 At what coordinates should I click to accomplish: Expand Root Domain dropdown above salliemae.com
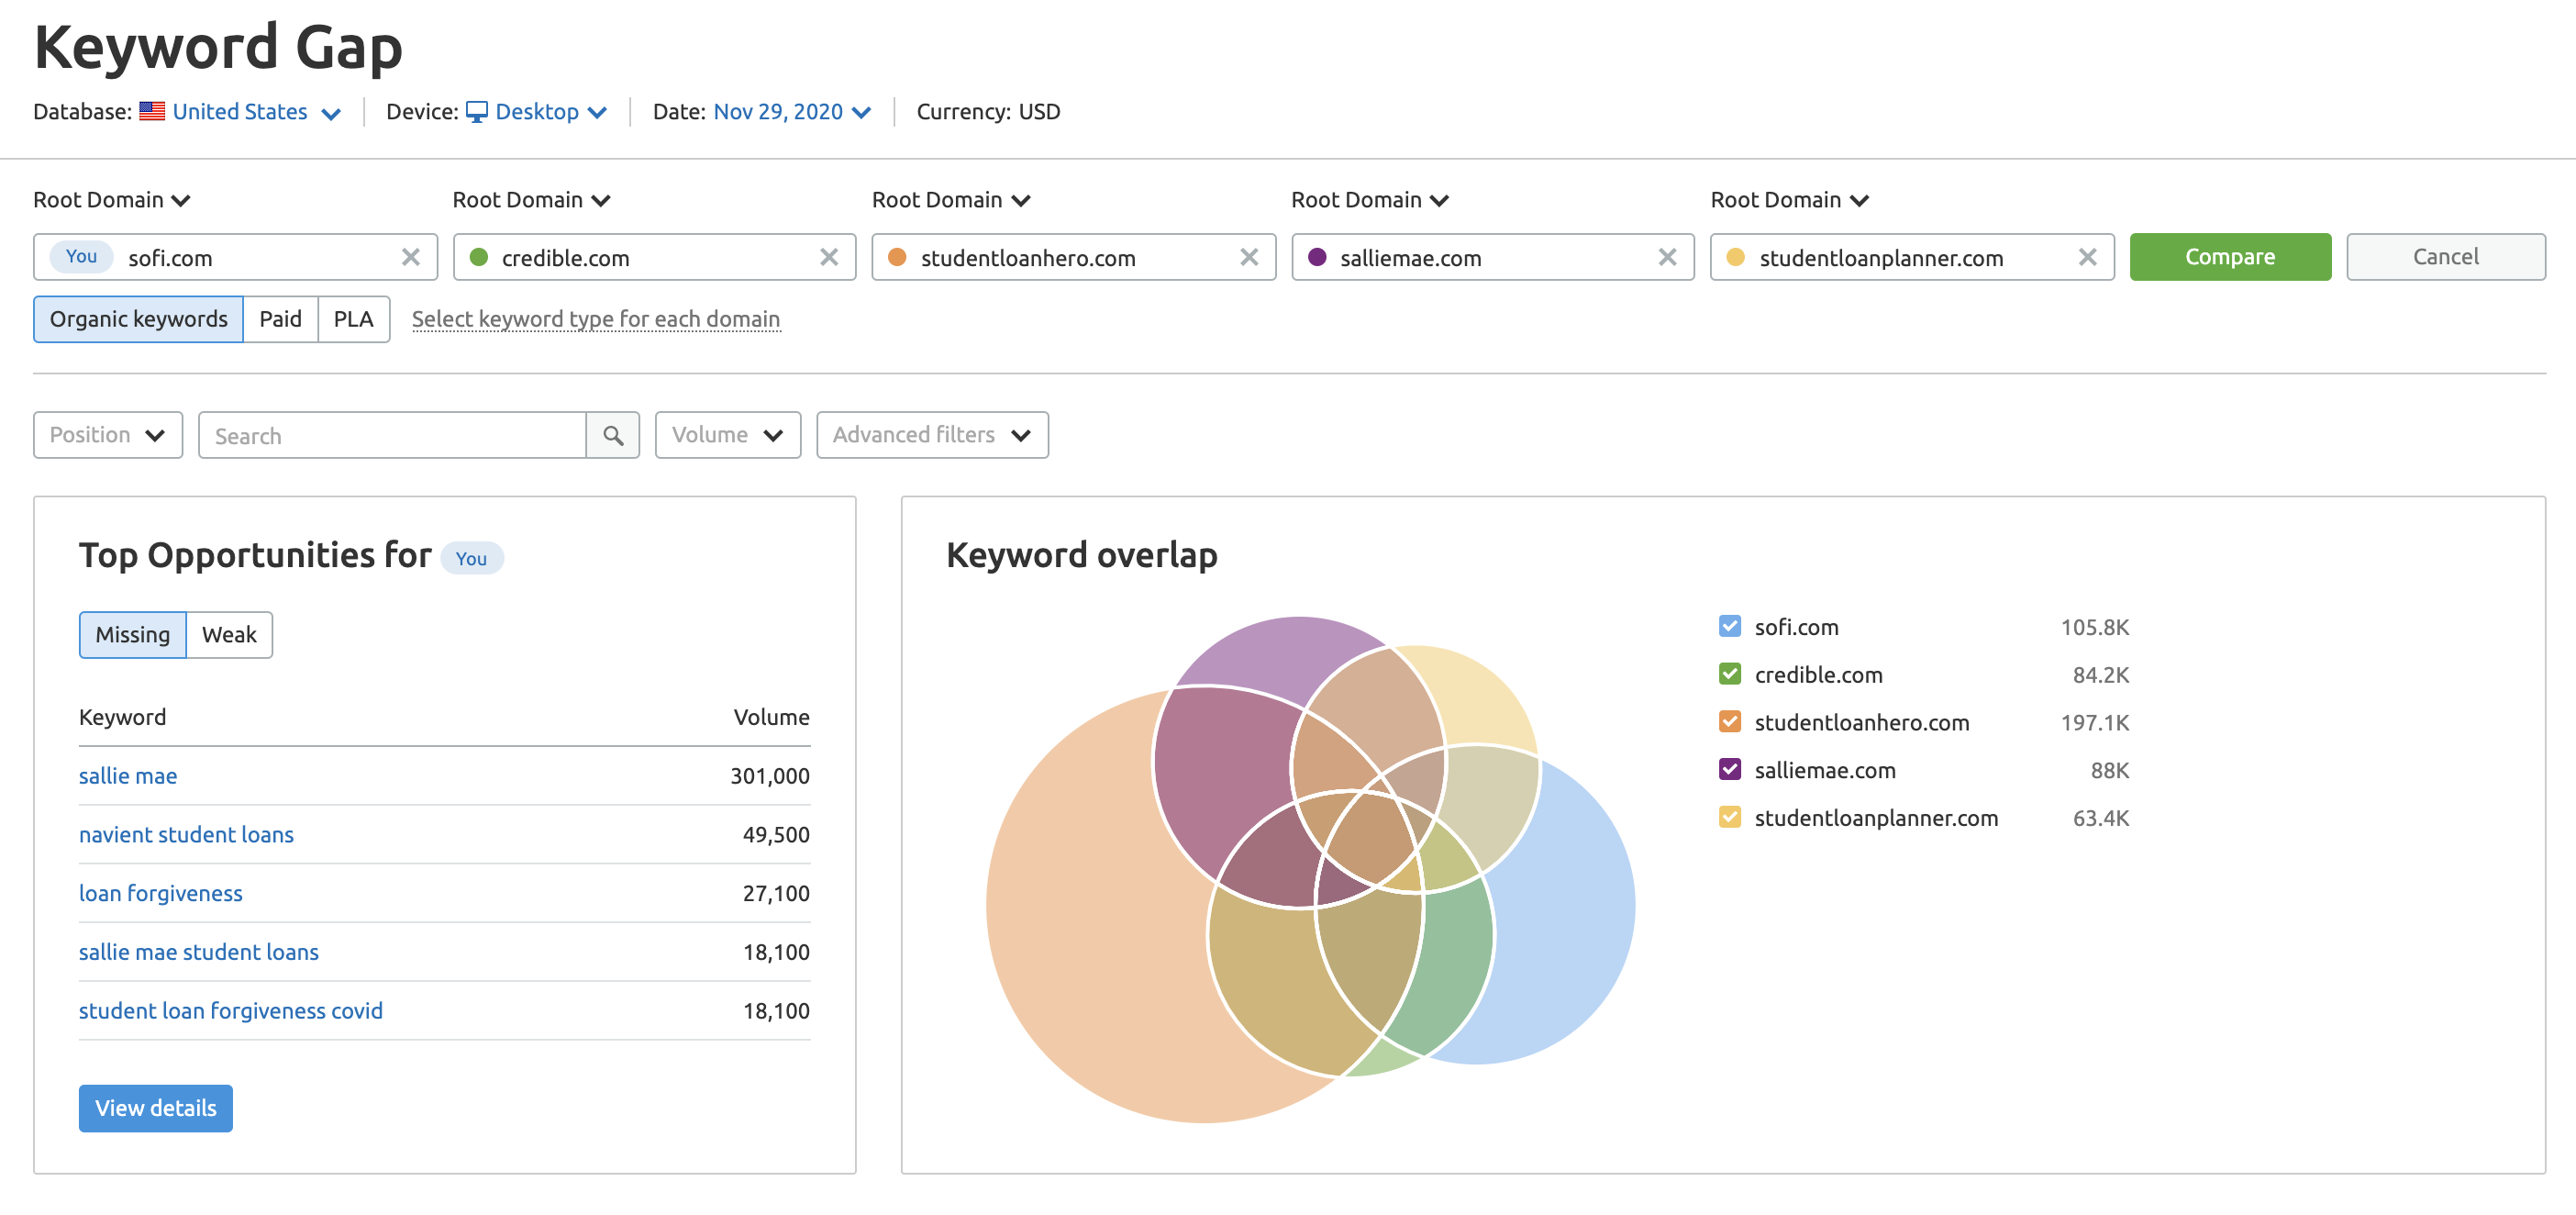1370,200
